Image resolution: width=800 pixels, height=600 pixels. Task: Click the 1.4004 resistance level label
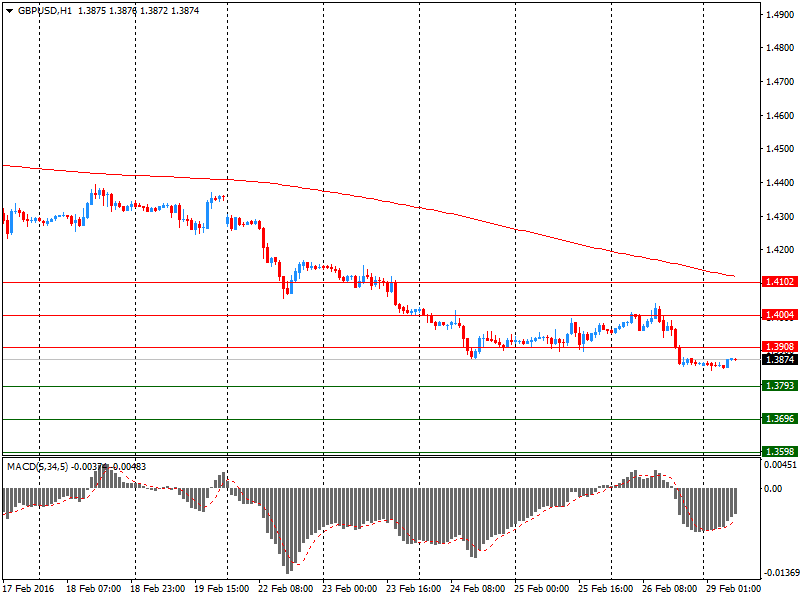pos(780,315)
